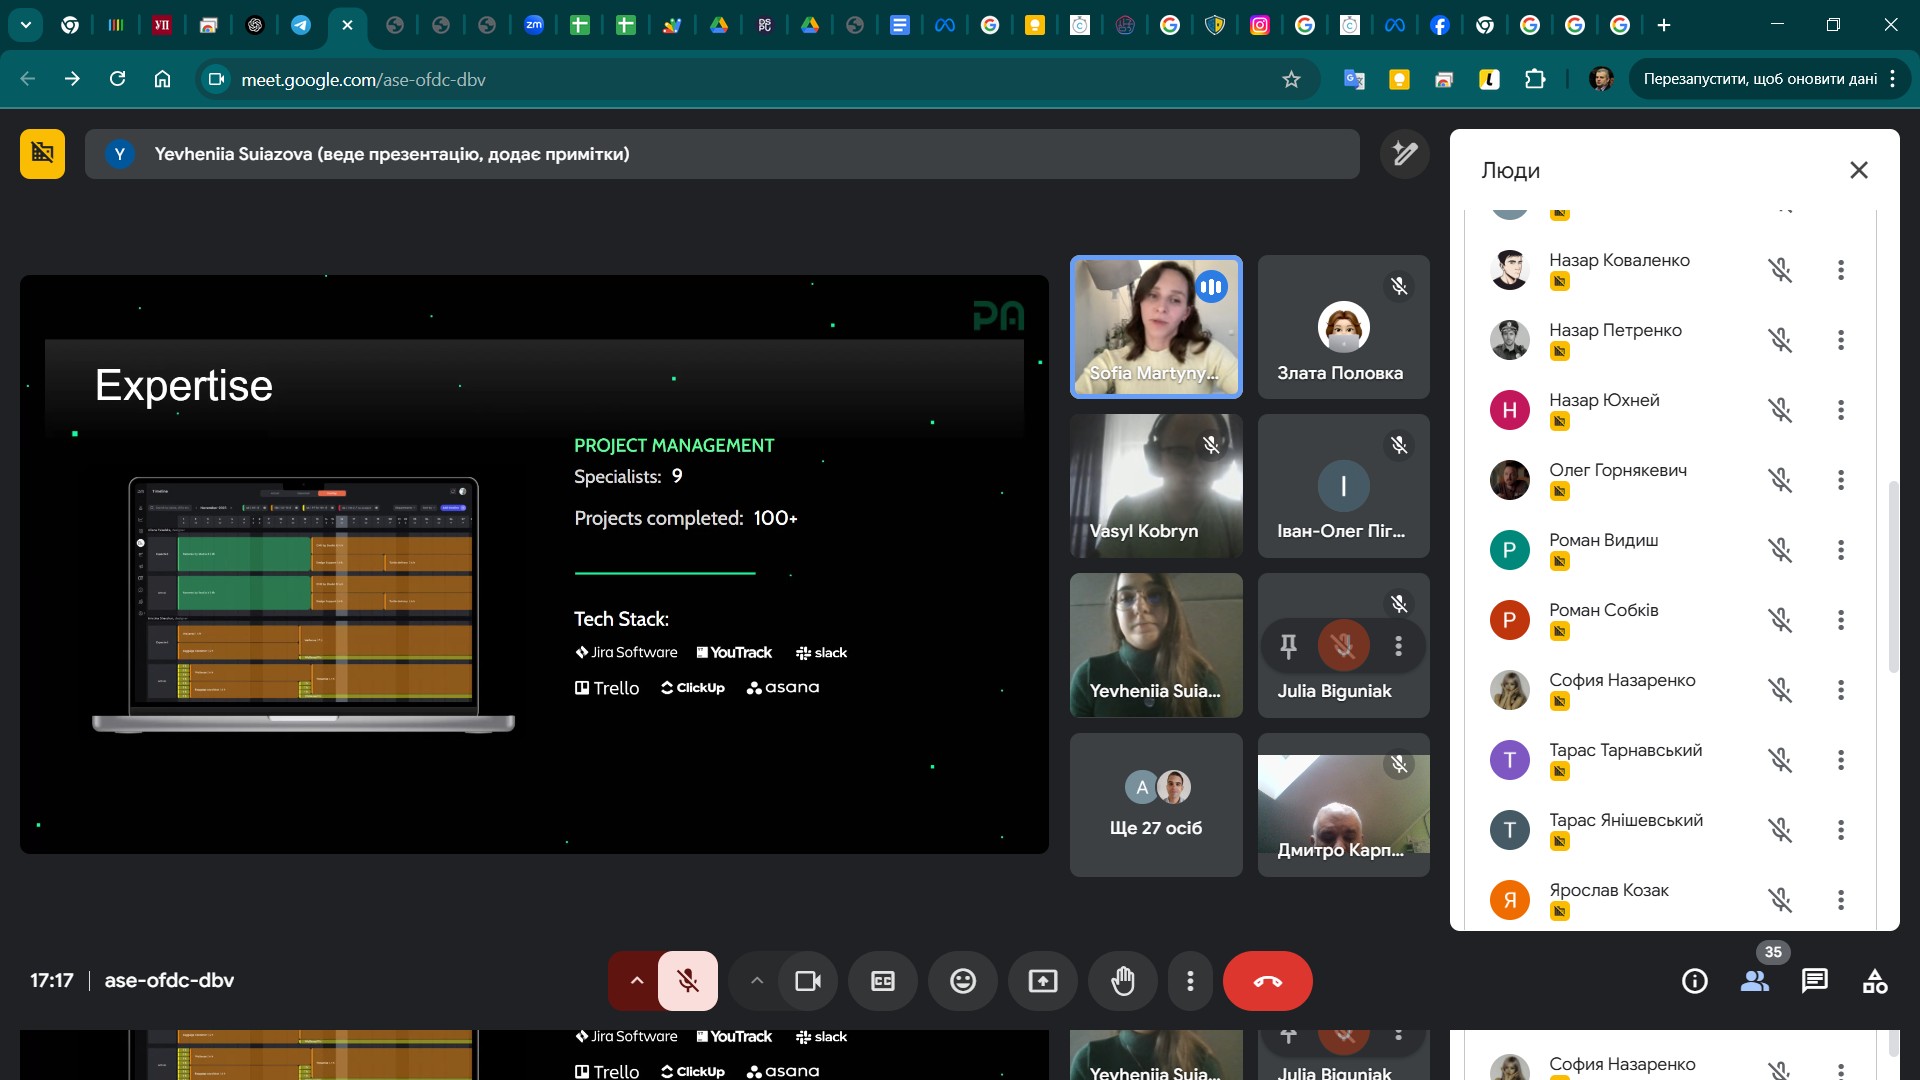Open the new browser tab plus button
Viewport: 1920px width, 1080px height.
(1664, 25)
